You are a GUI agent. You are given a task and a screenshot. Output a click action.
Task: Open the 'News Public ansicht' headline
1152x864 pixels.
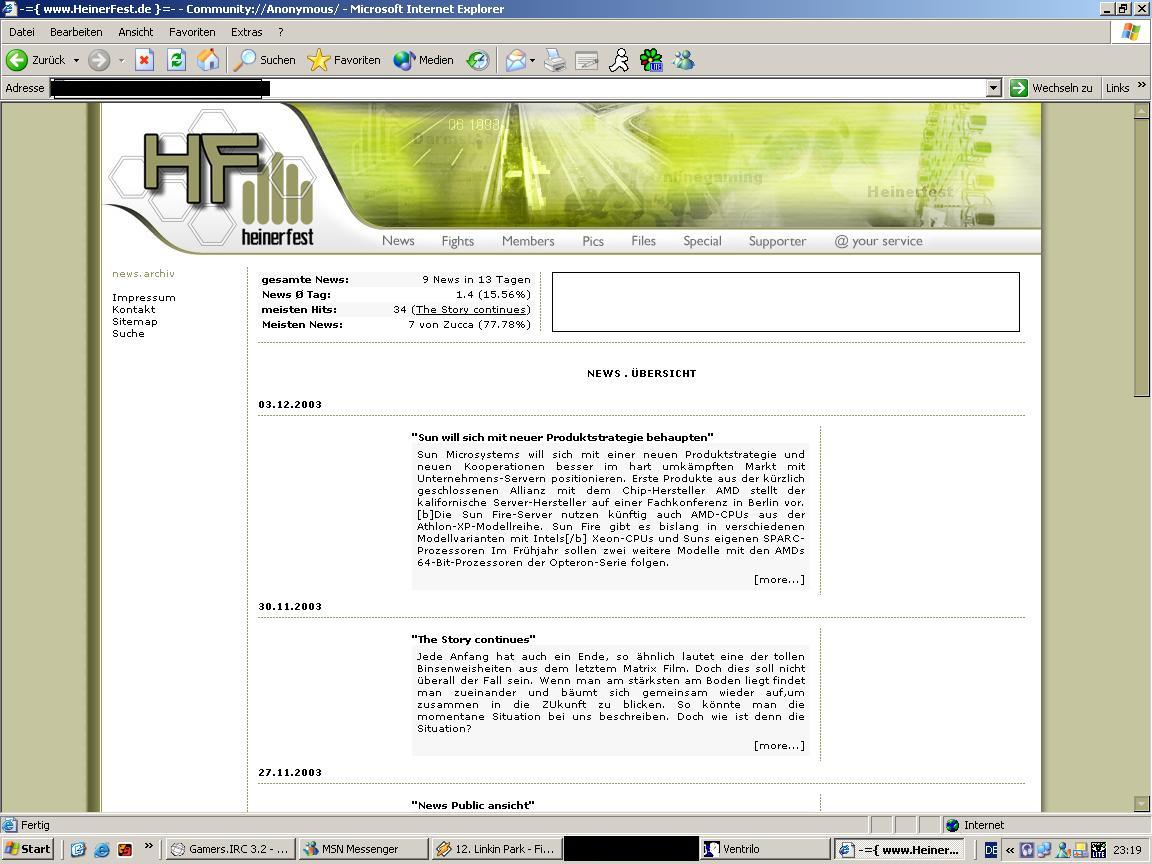pos(472,805)
